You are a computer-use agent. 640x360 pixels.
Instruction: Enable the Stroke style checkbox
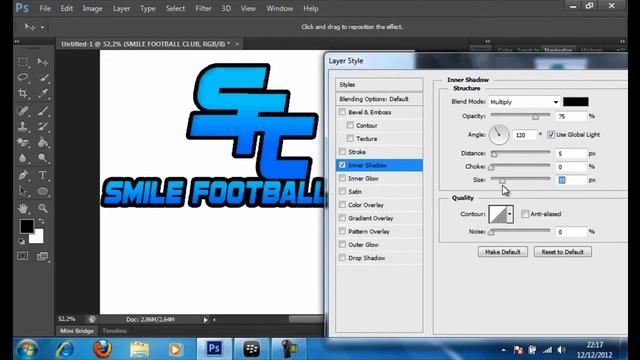pos(342,152)
